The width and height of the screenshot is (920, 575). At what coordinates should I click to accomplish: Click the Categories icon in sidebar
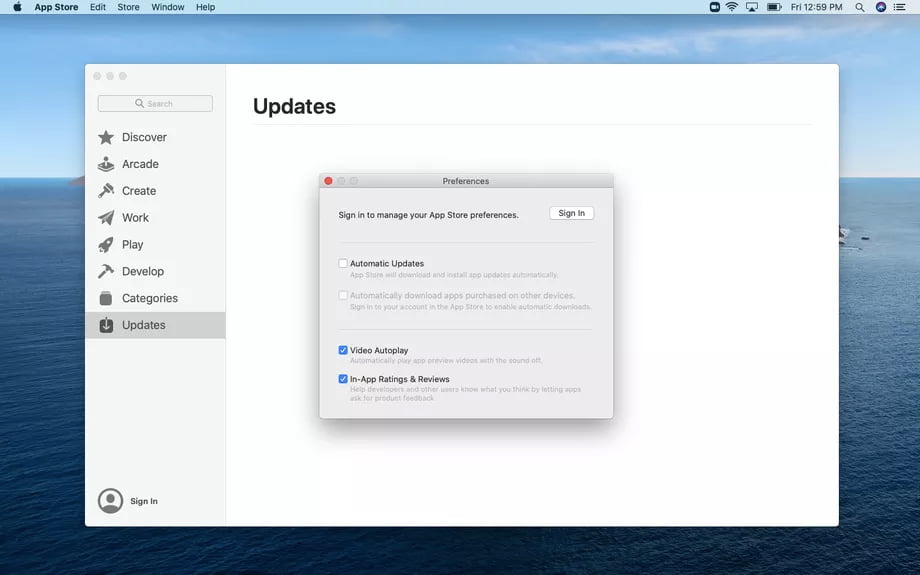(x=106, y=298)
